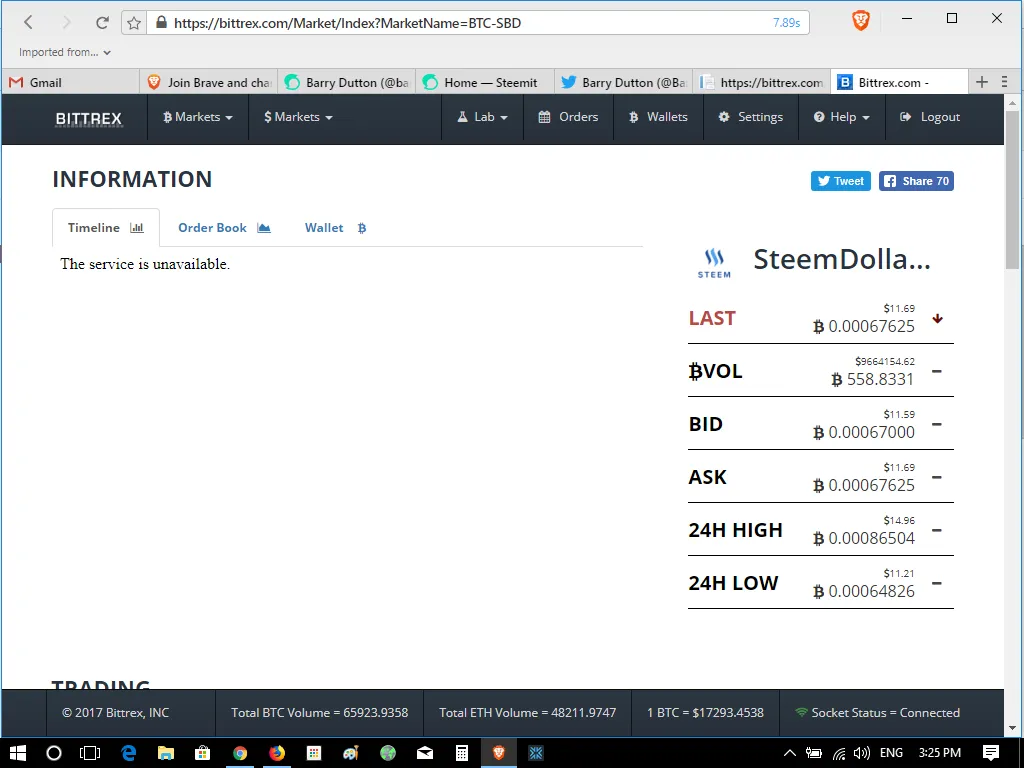
Task: Click the Tweet button
Action: click(x=840, y=181)
